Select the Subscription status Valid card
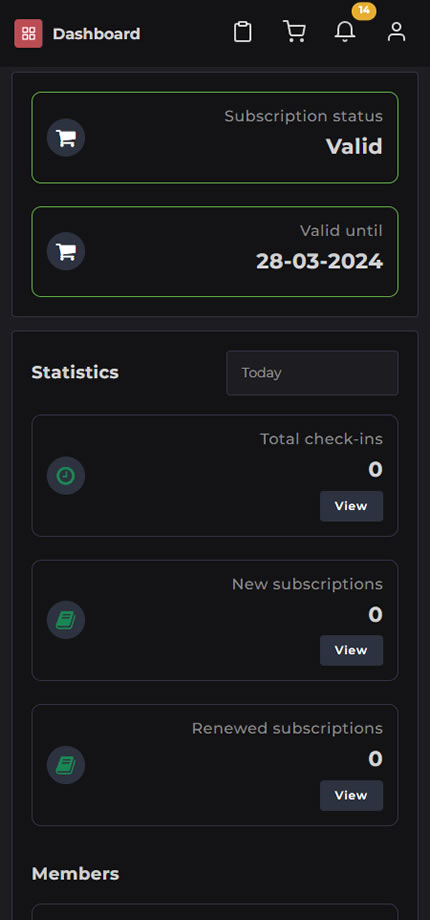Viewport: 430px width, 920px height. pyautogui.click(x=215, y=138)
